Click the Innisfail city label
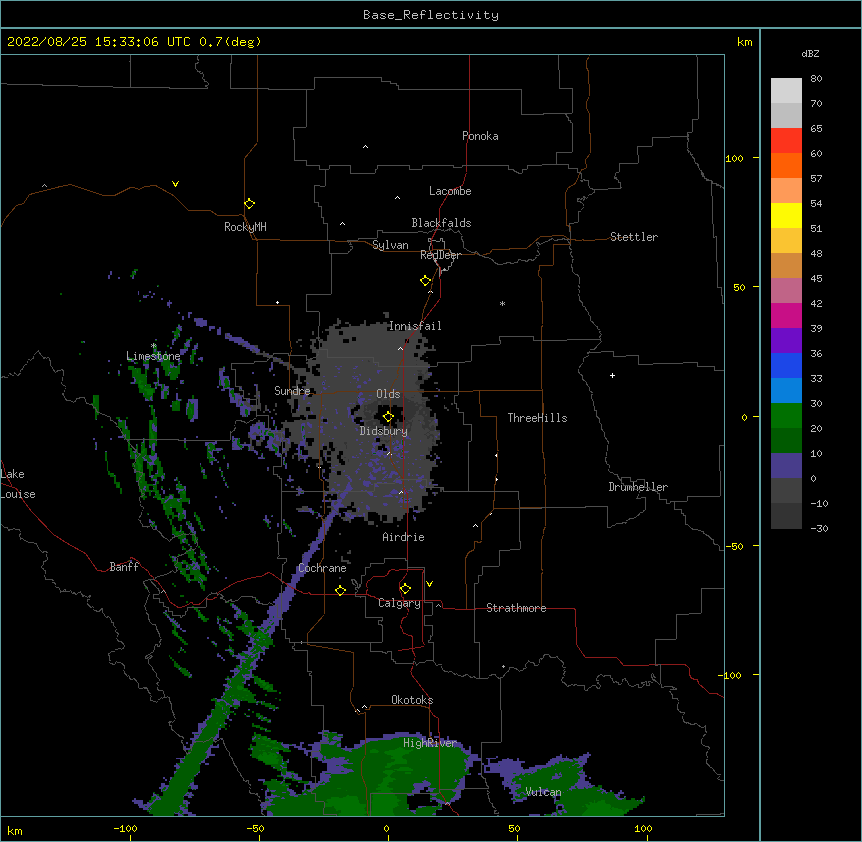862x842 pixels. click(415, 326)
